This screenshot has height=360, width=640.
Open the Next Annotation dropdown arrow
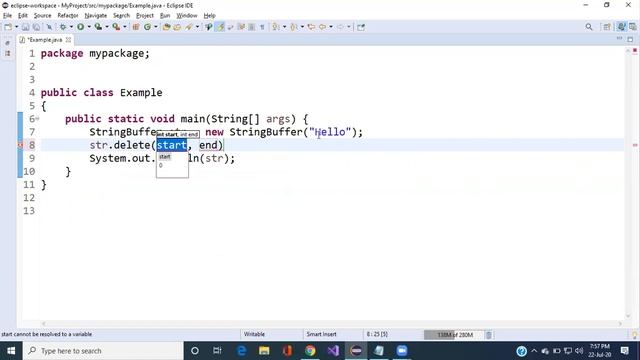tap(284, 27)
